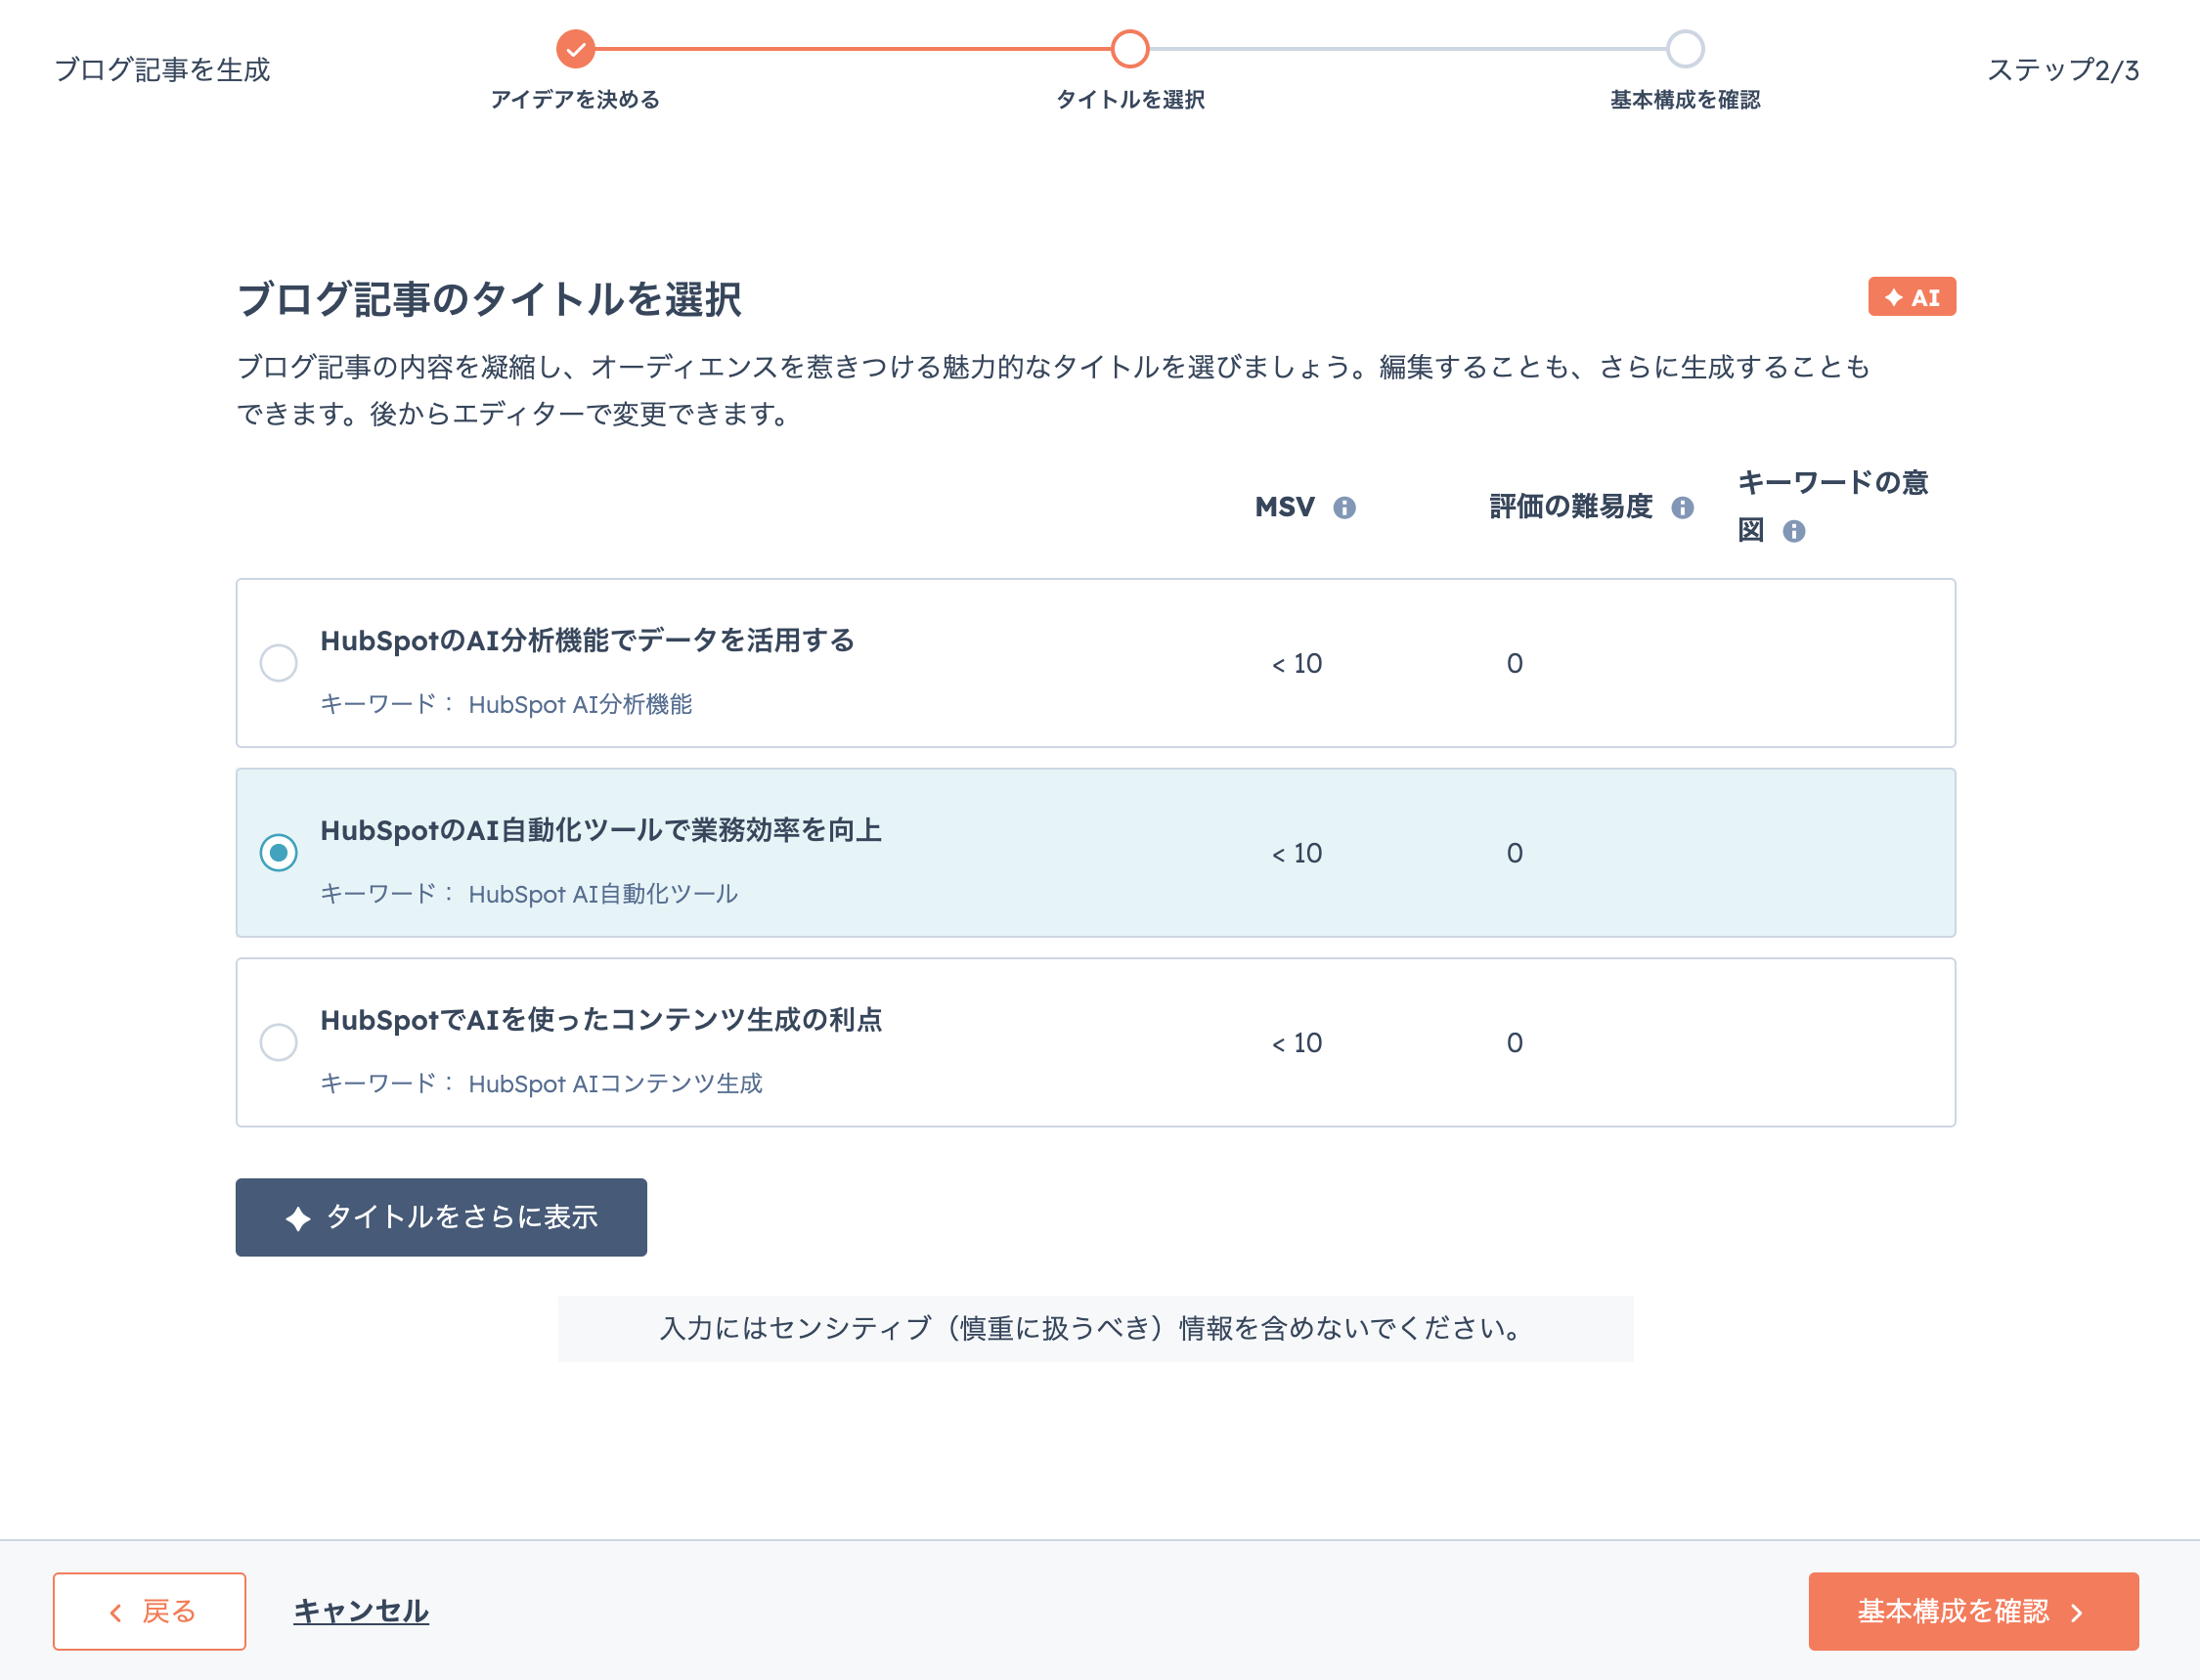Click タイトルをさらに表示 button
Viewport: 2200px width, 1680px height.
coord(441,1217)
